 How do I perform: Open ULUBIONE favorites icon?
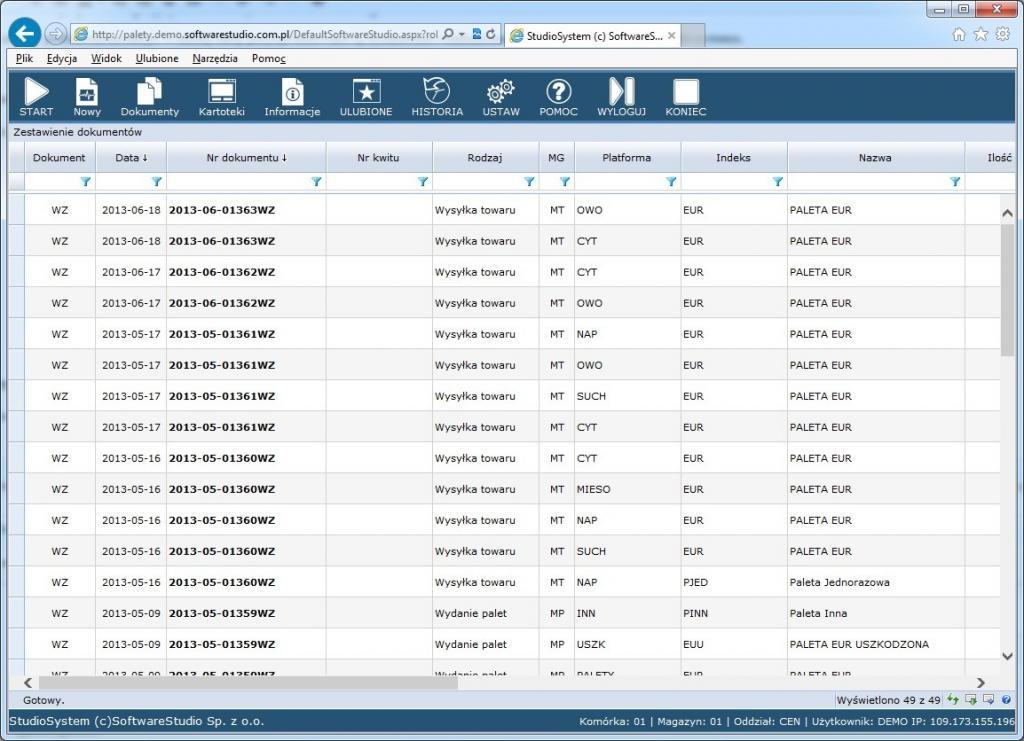(x=366, y=93)
